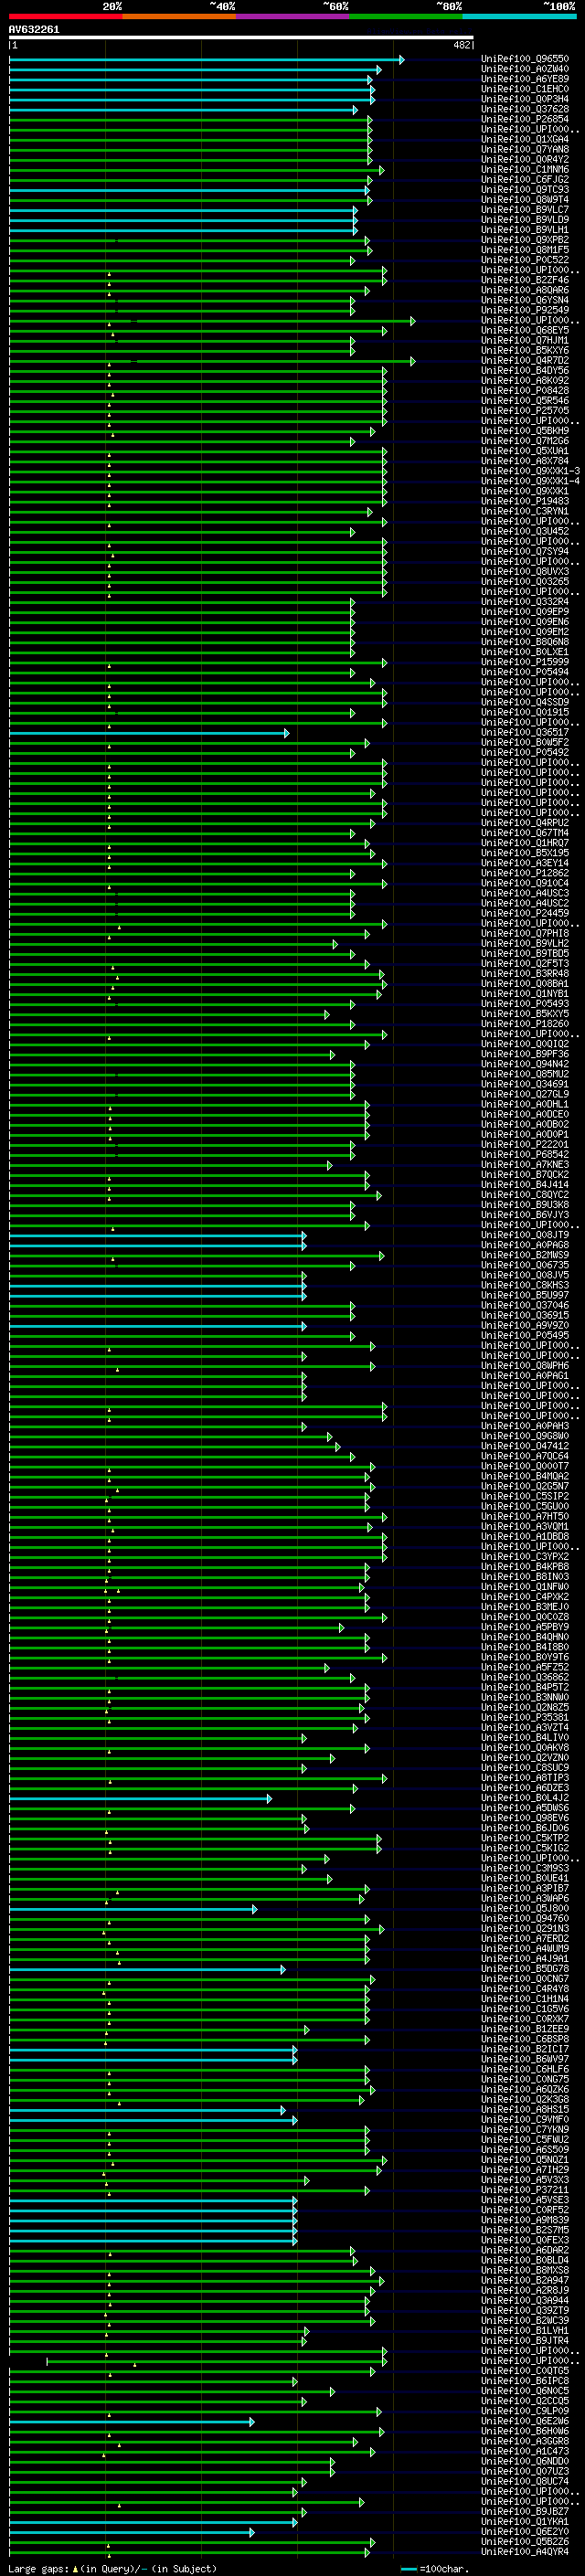Open the UniRef100_C9LP09 entry
This screenshot has height=2576, width=585.
(525, 2410)
